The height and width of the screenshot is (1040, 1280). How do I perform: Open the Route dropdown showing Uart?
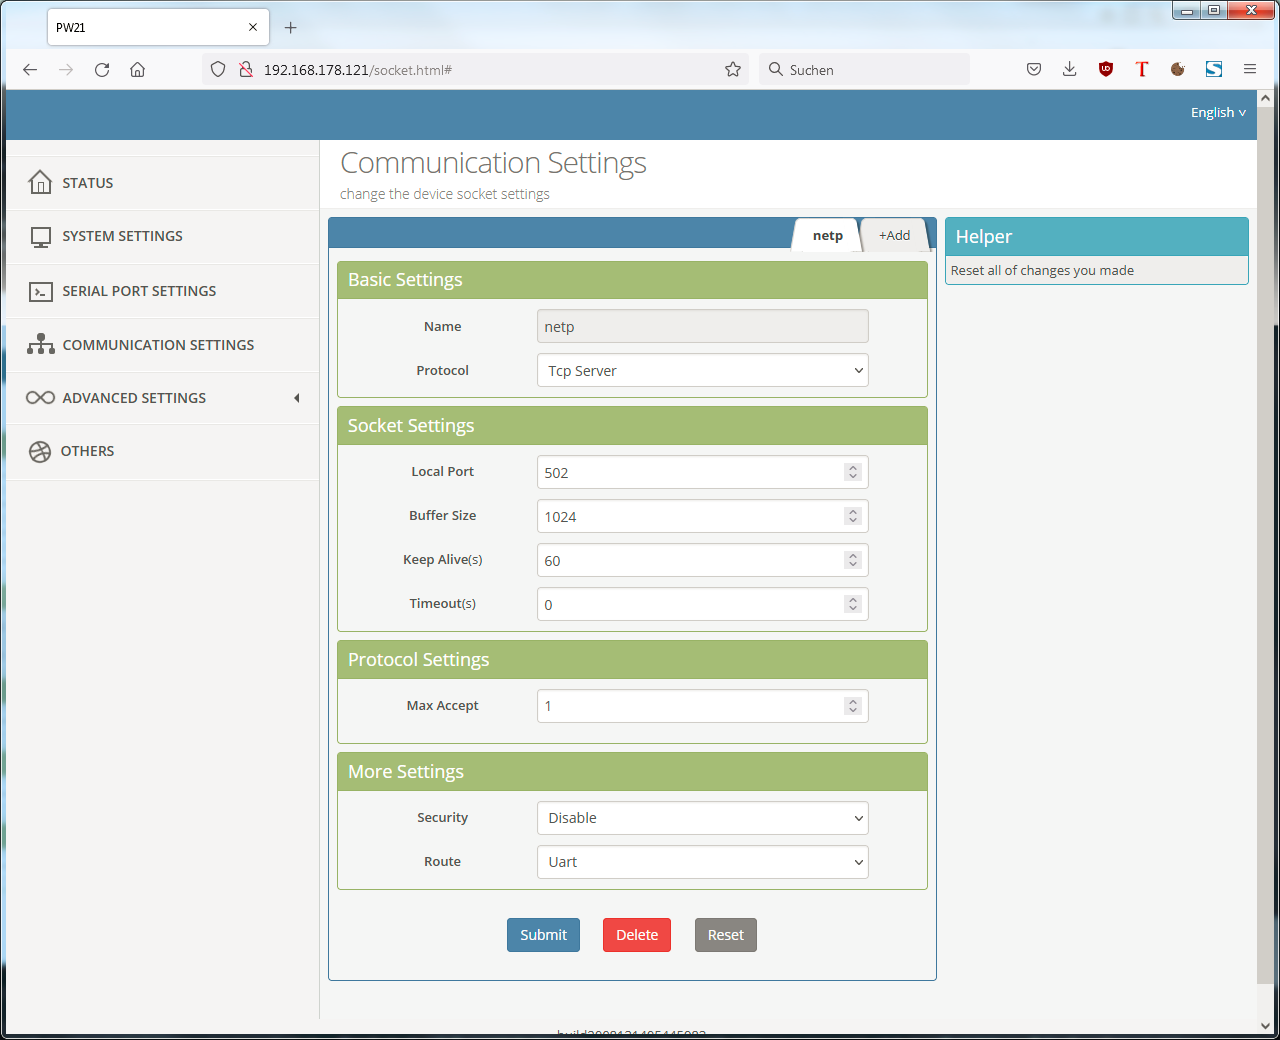[x=703, y=862]
